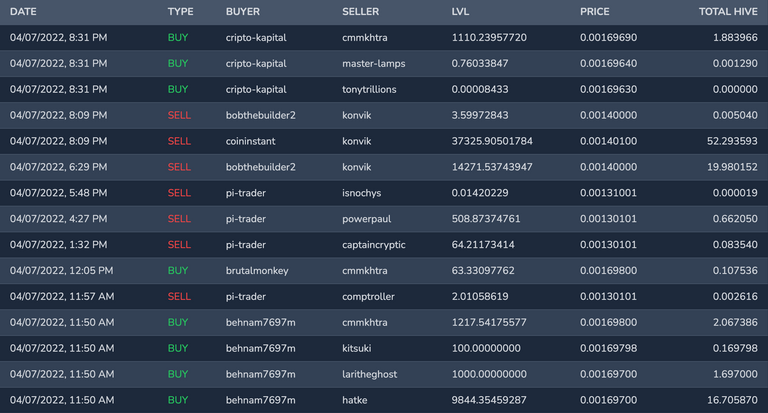Select seller isnochys
Image resolution: width=768 pixels, height=413 pixels.
(361, 193)
